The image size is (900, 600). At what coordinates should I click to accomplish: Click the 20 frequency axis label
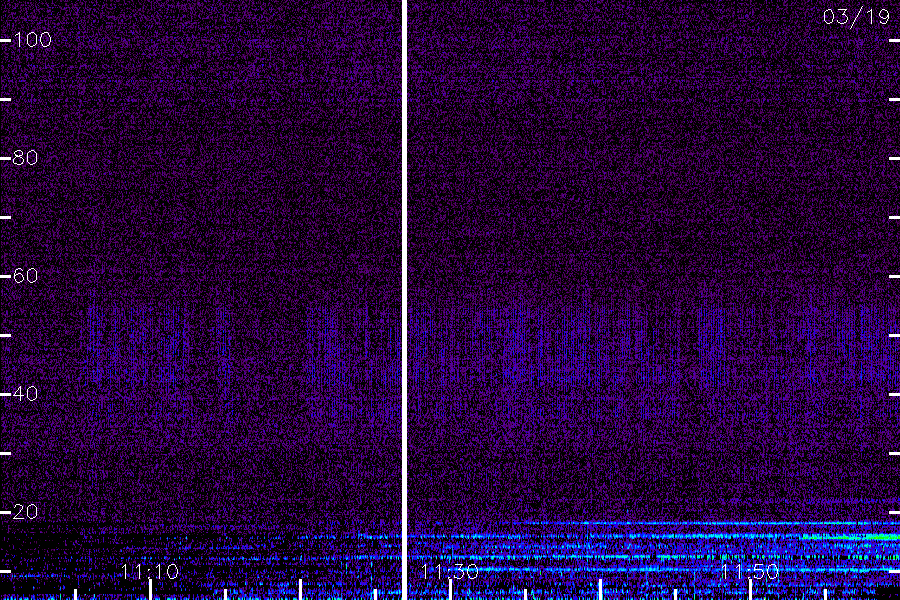(25, 512)
